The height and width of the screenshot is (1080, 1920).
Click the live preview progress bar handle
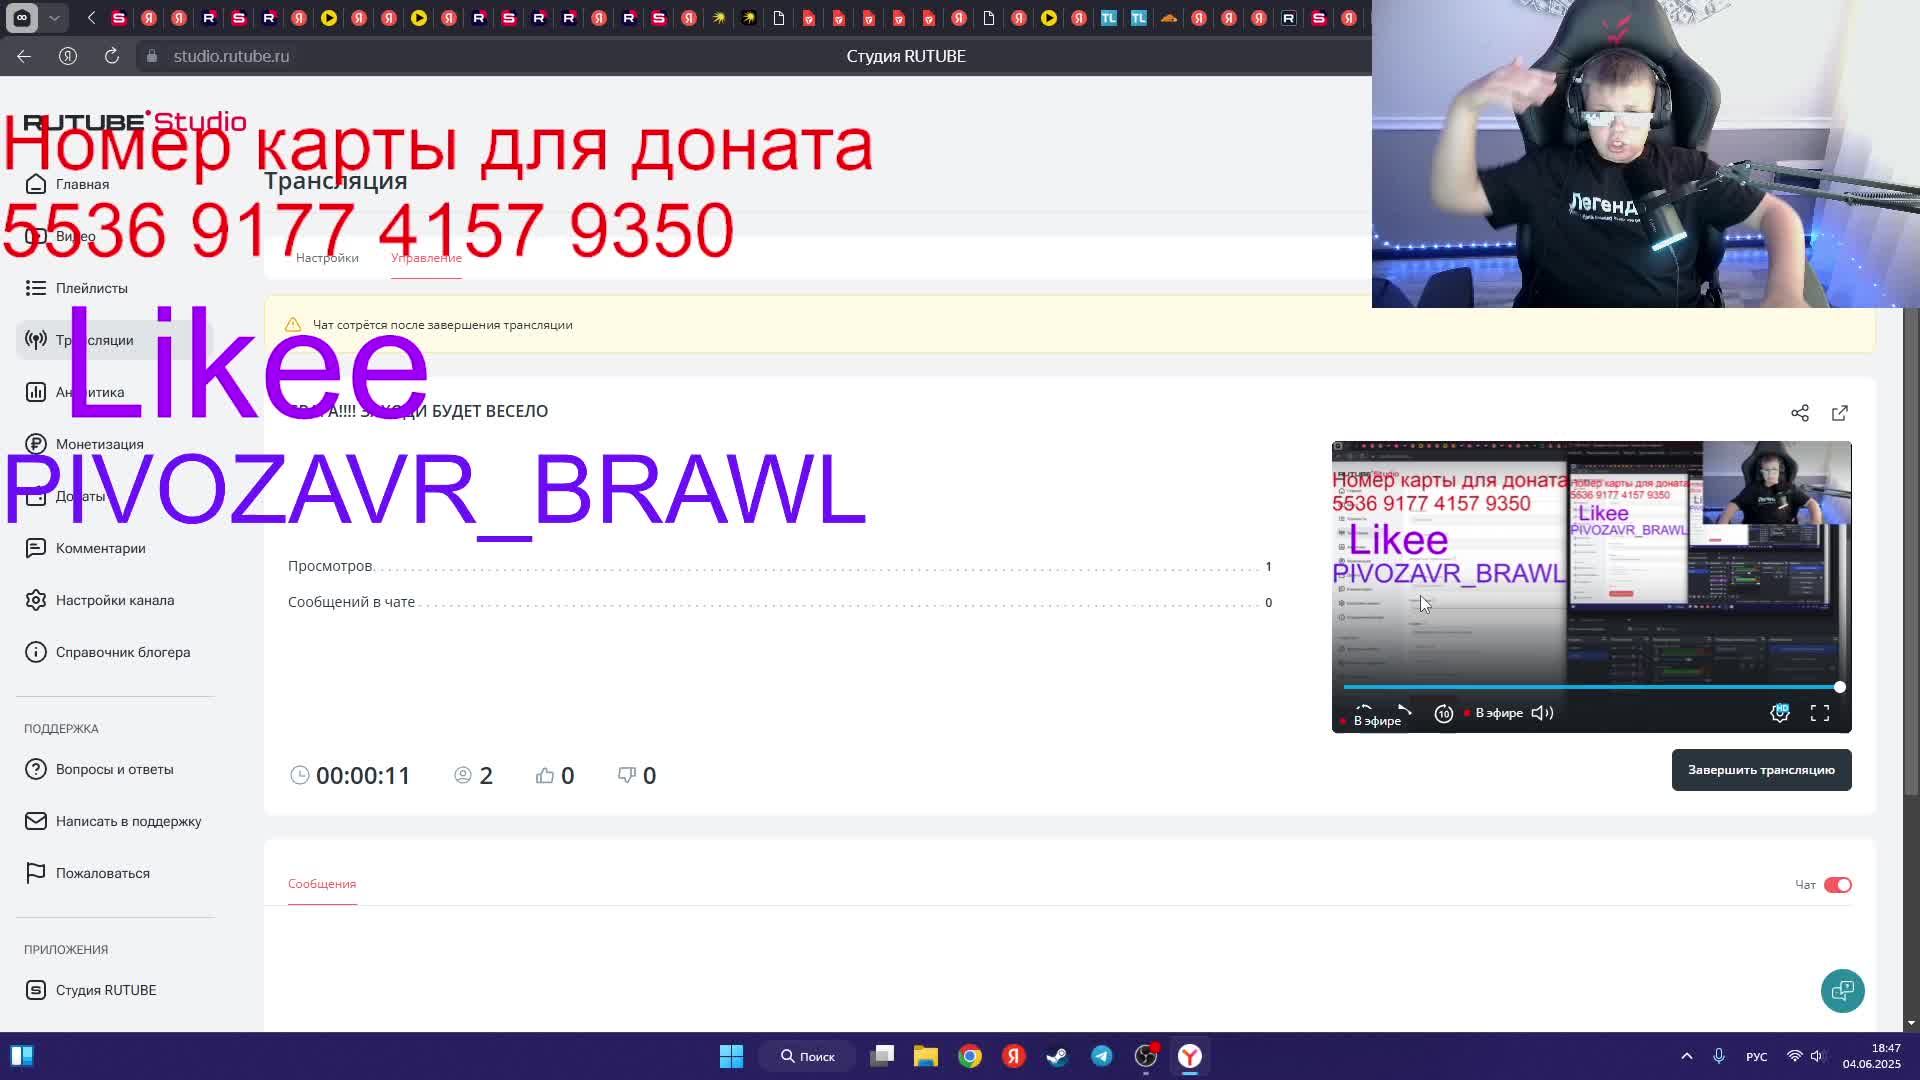pyautogui.click(x=1839, y=687)
